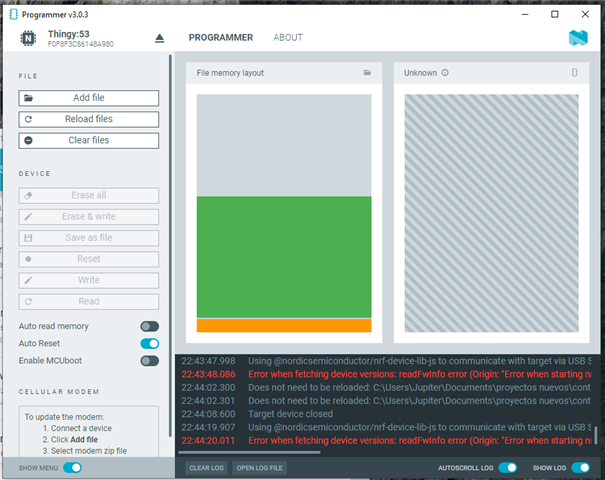
Task: Click the 22:44:20.011 error log entry
Action: (386, 441)
